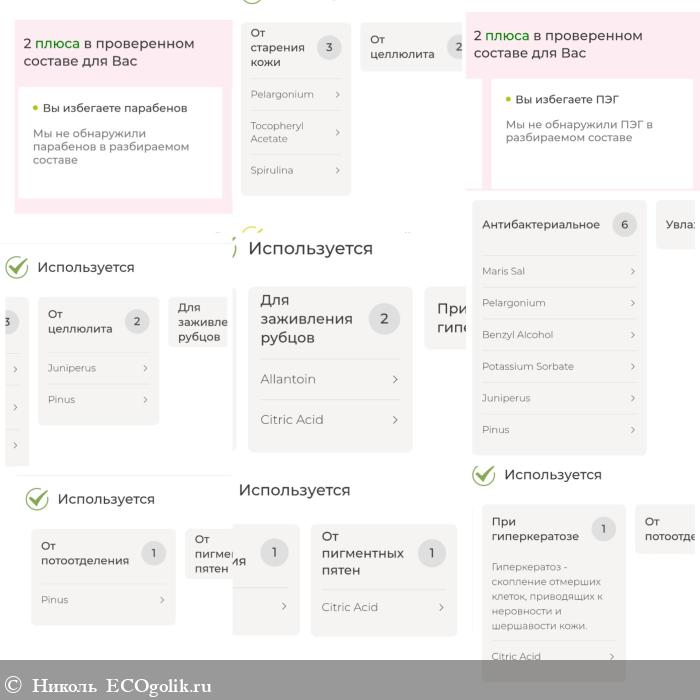Viewport: 700px width, 700px height.
Task: Click the badge 2 in Для заживления рубцов card
Action: coord(384,319)
